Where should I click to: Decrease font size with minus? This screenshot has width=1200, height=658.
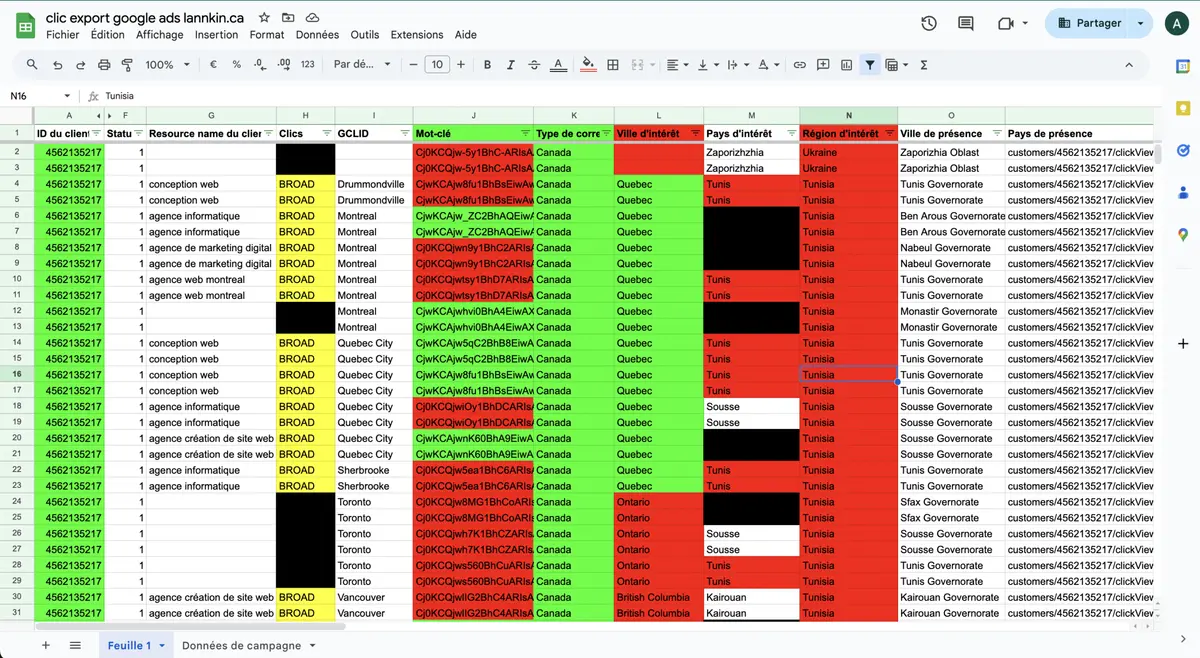point(414,65)
